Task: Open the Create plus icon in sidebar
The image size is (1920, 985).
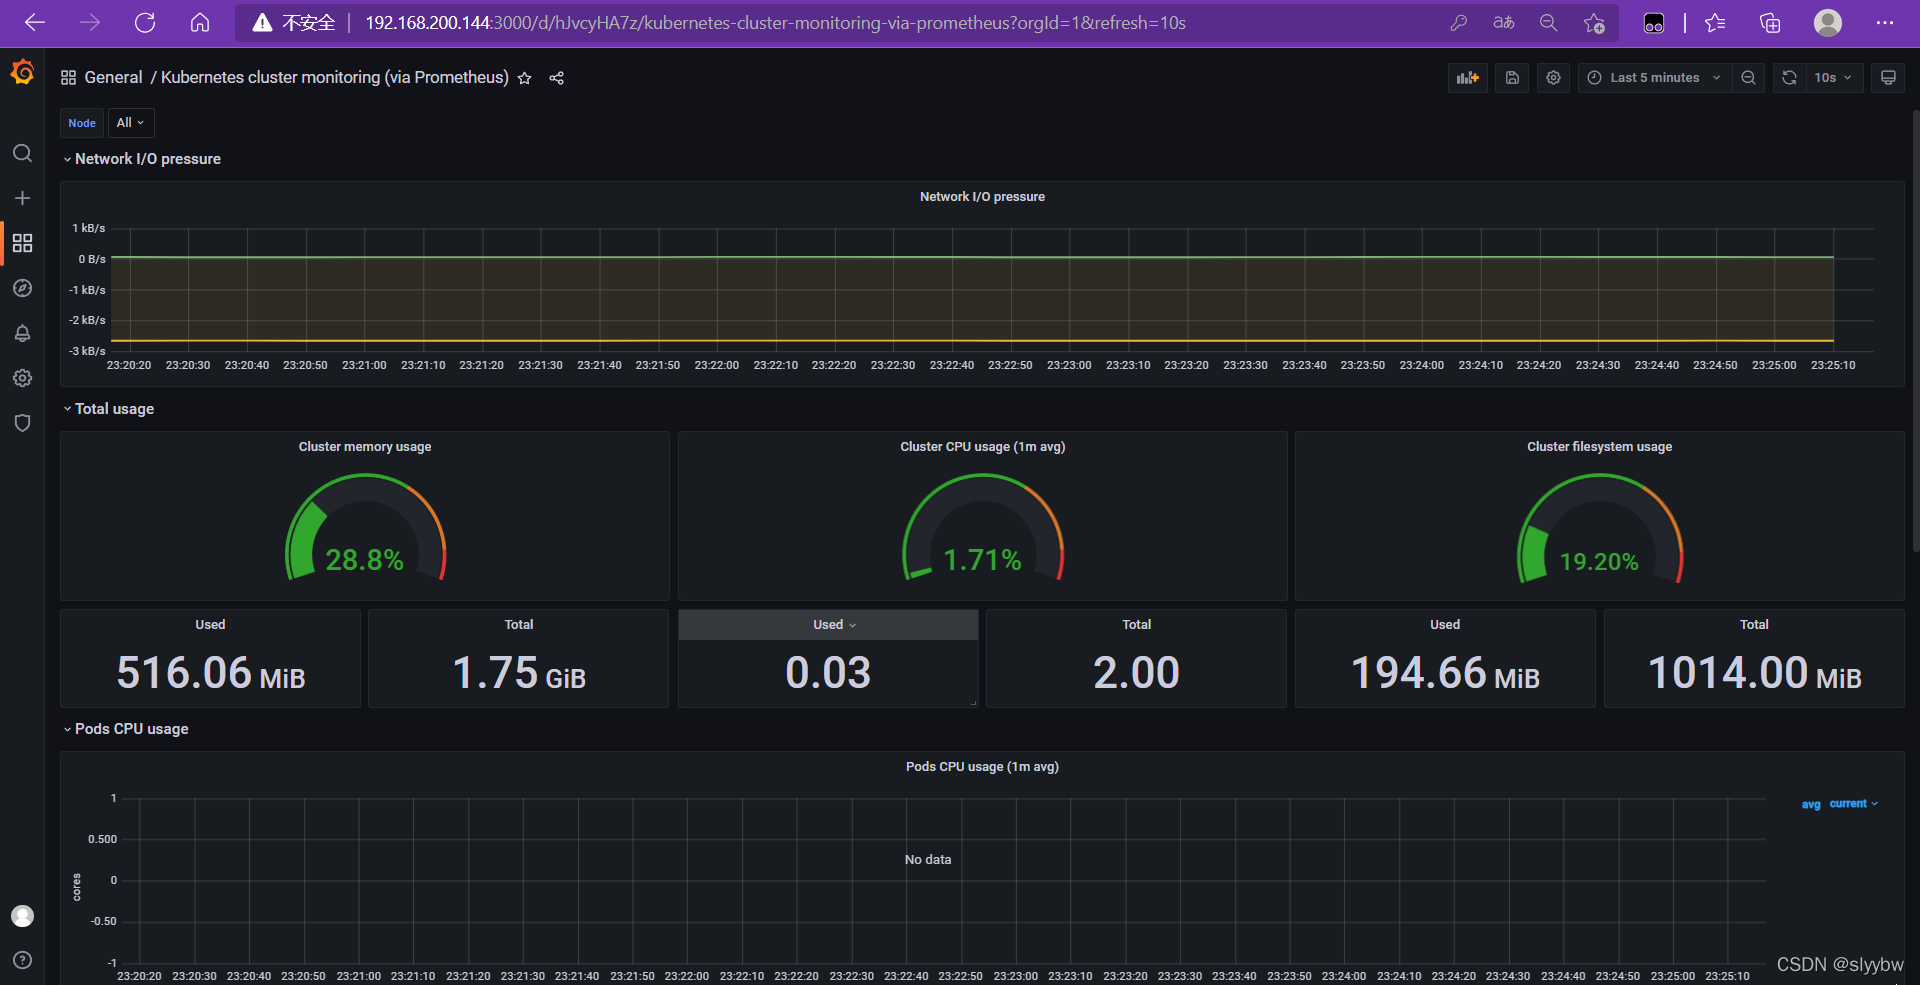Action: (22, 198)
